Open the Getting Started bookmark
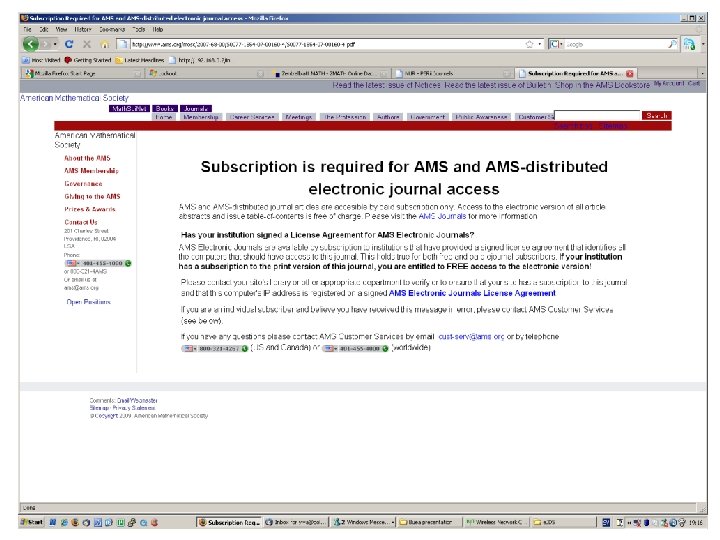 coord(88,60)
